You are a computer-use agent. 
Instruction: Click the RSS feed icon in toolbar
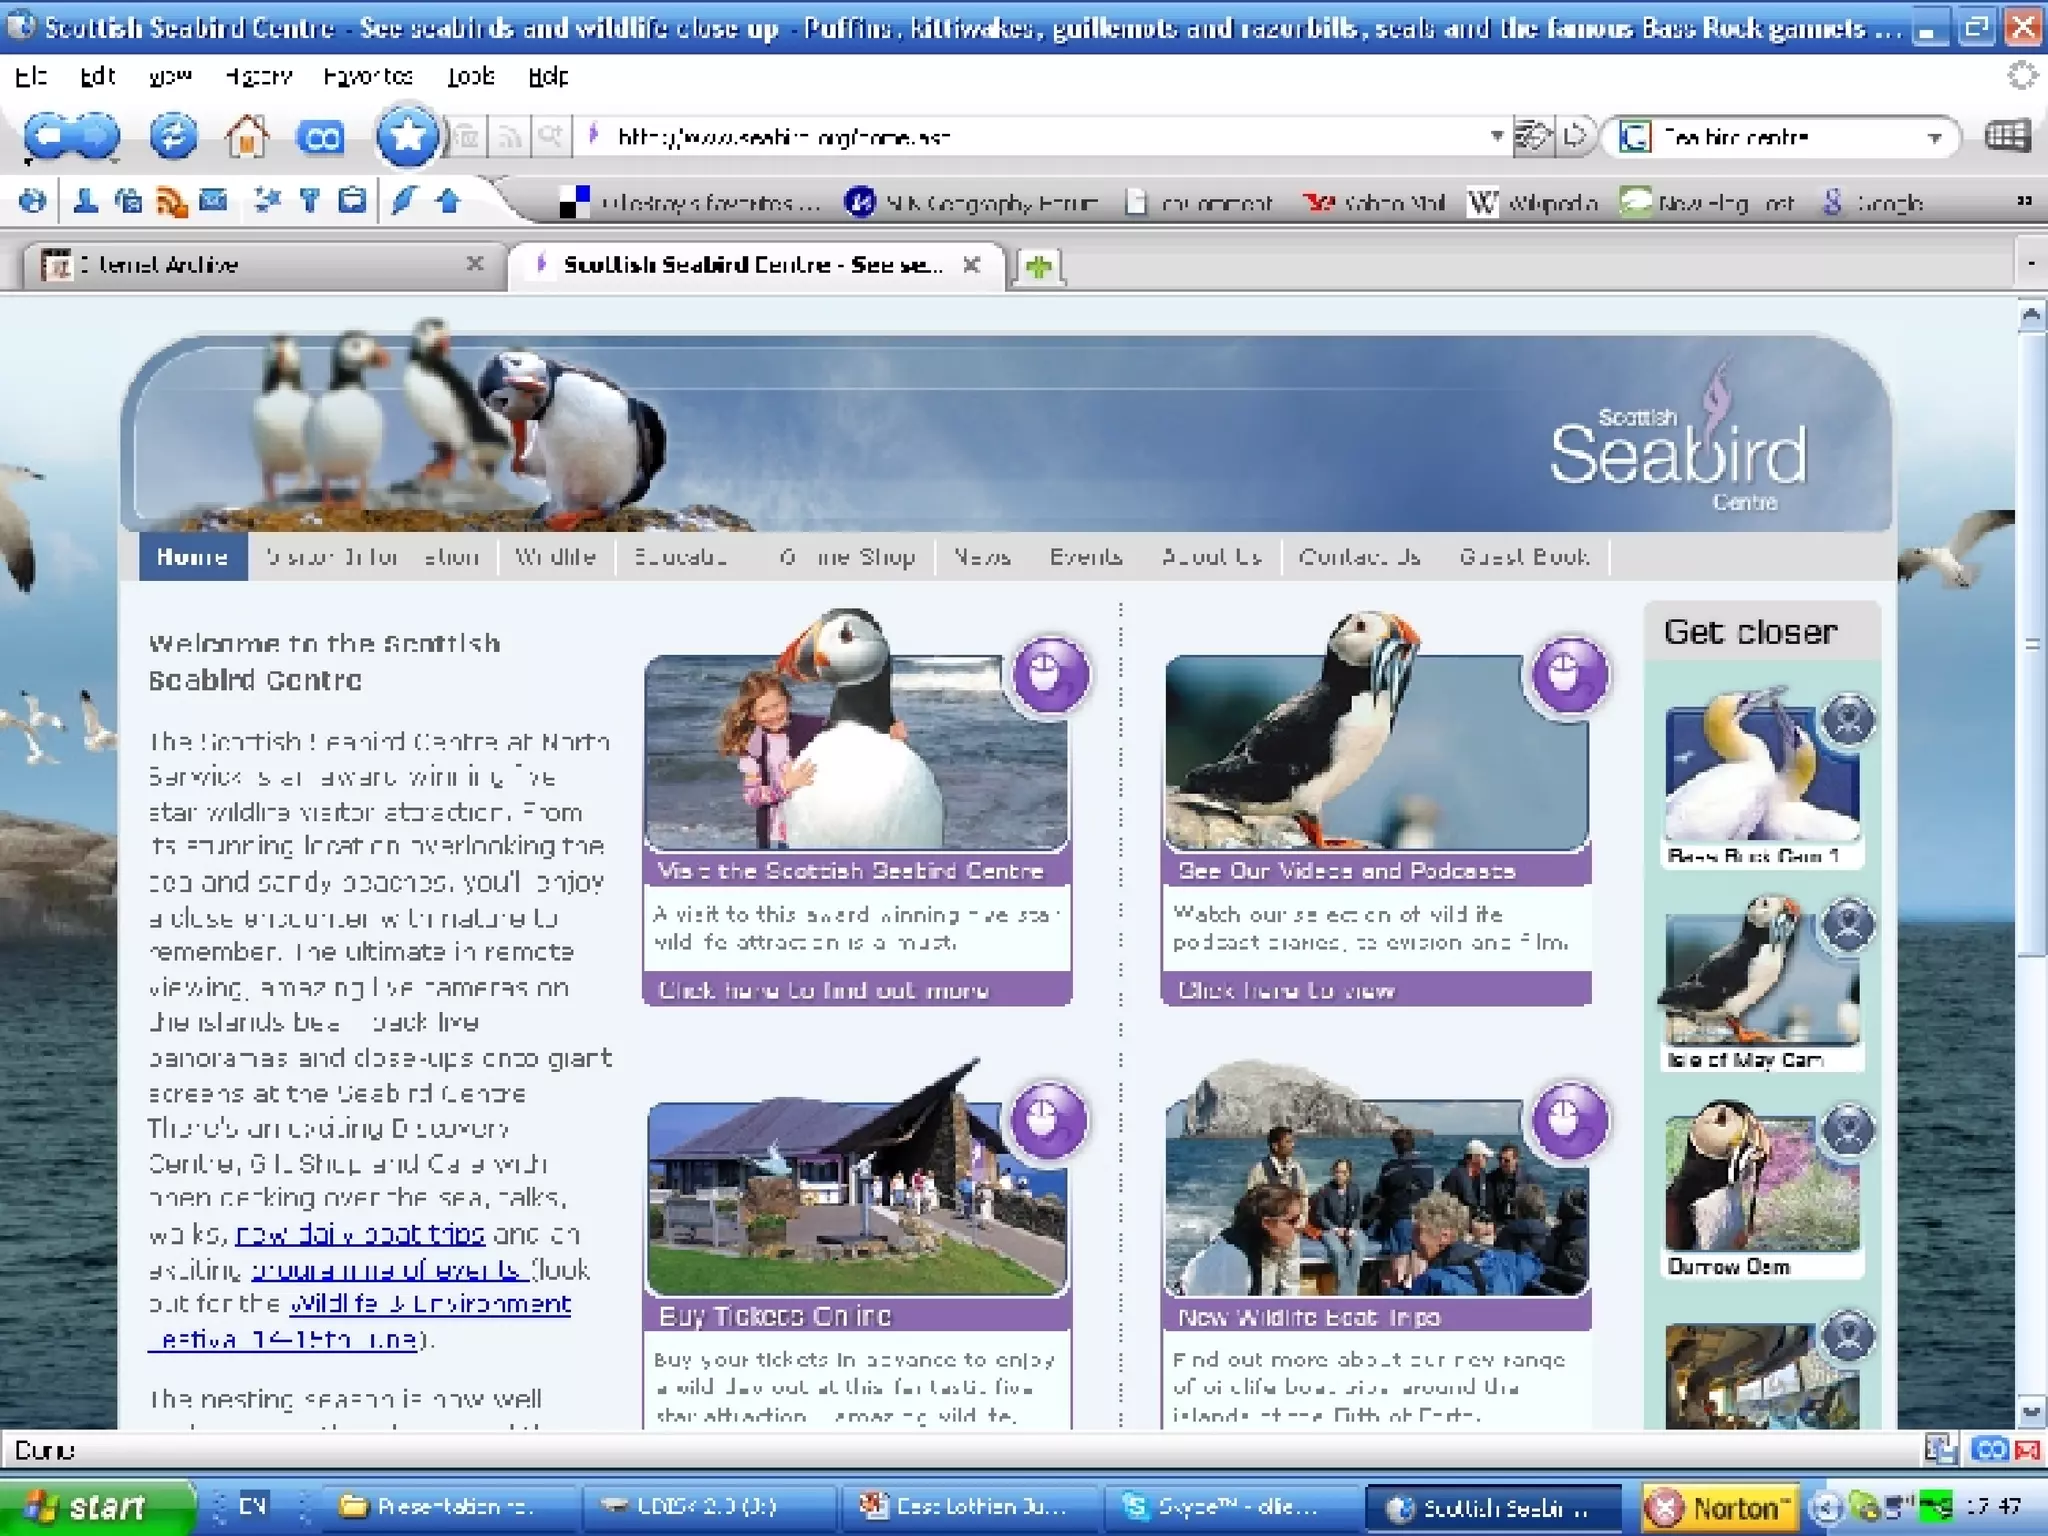[172, 203]
